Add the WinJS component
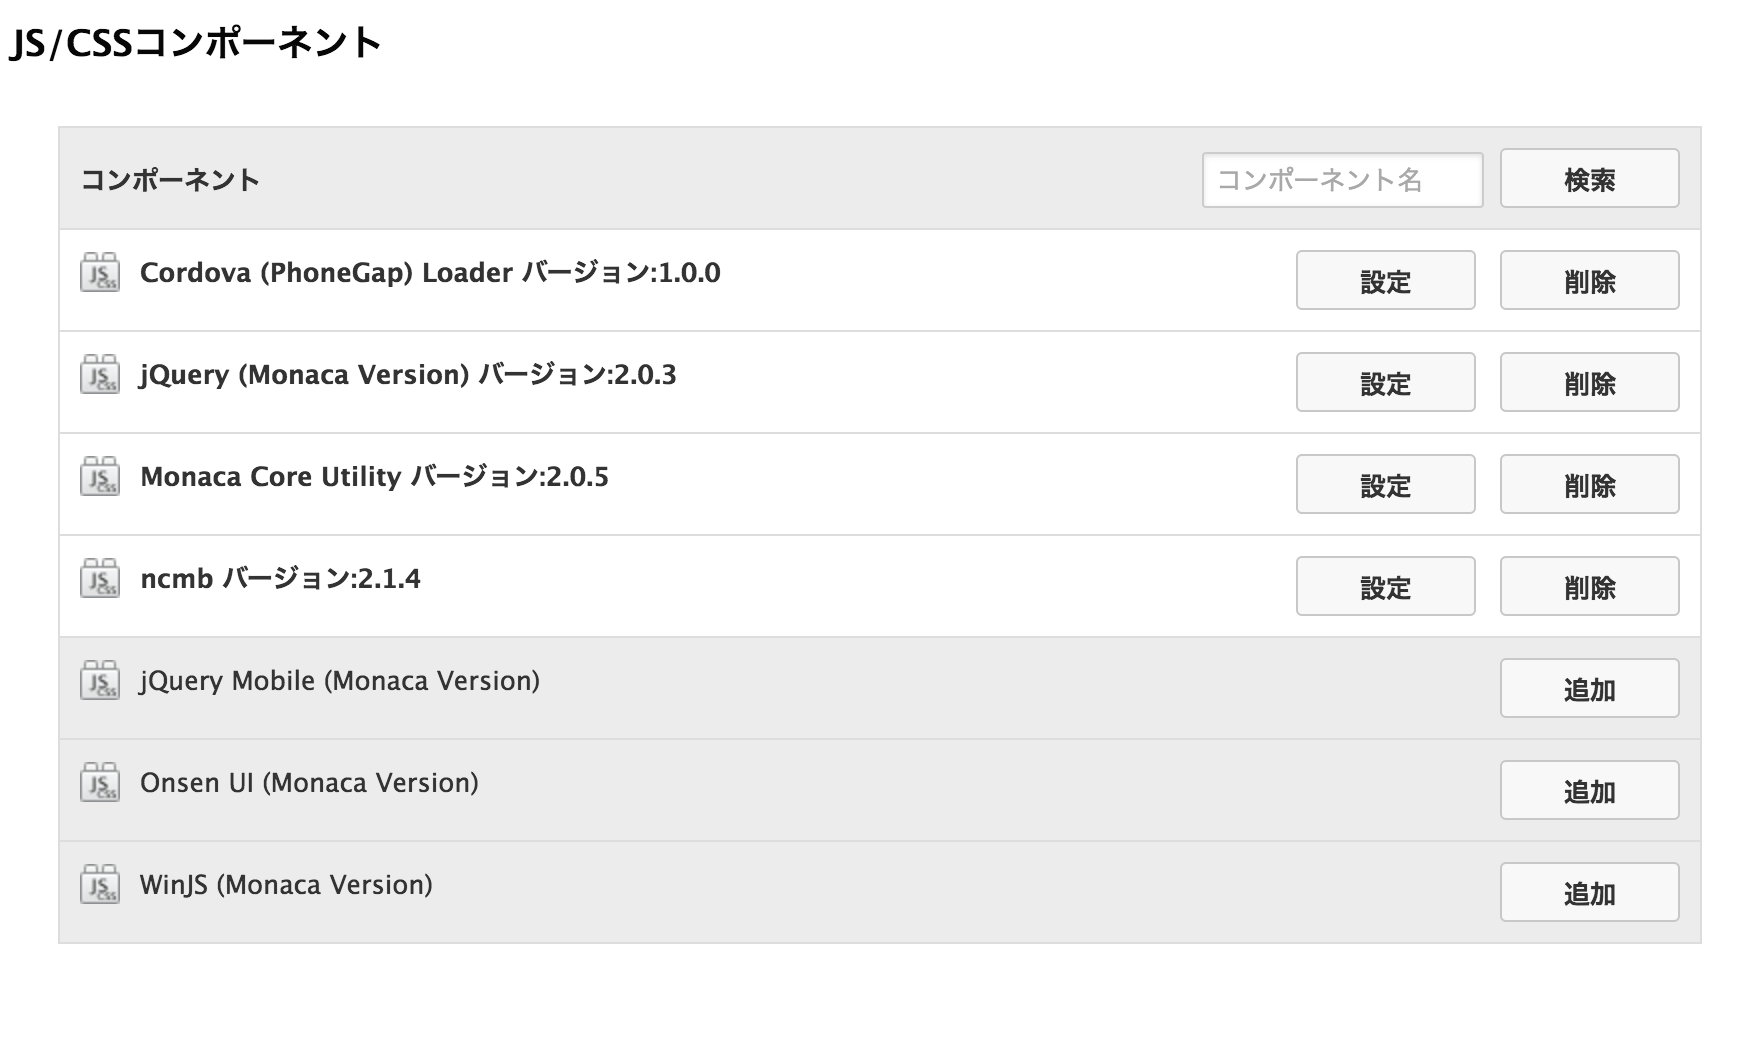Viewport: 1740px width, 1056px height. (1588, 893)
